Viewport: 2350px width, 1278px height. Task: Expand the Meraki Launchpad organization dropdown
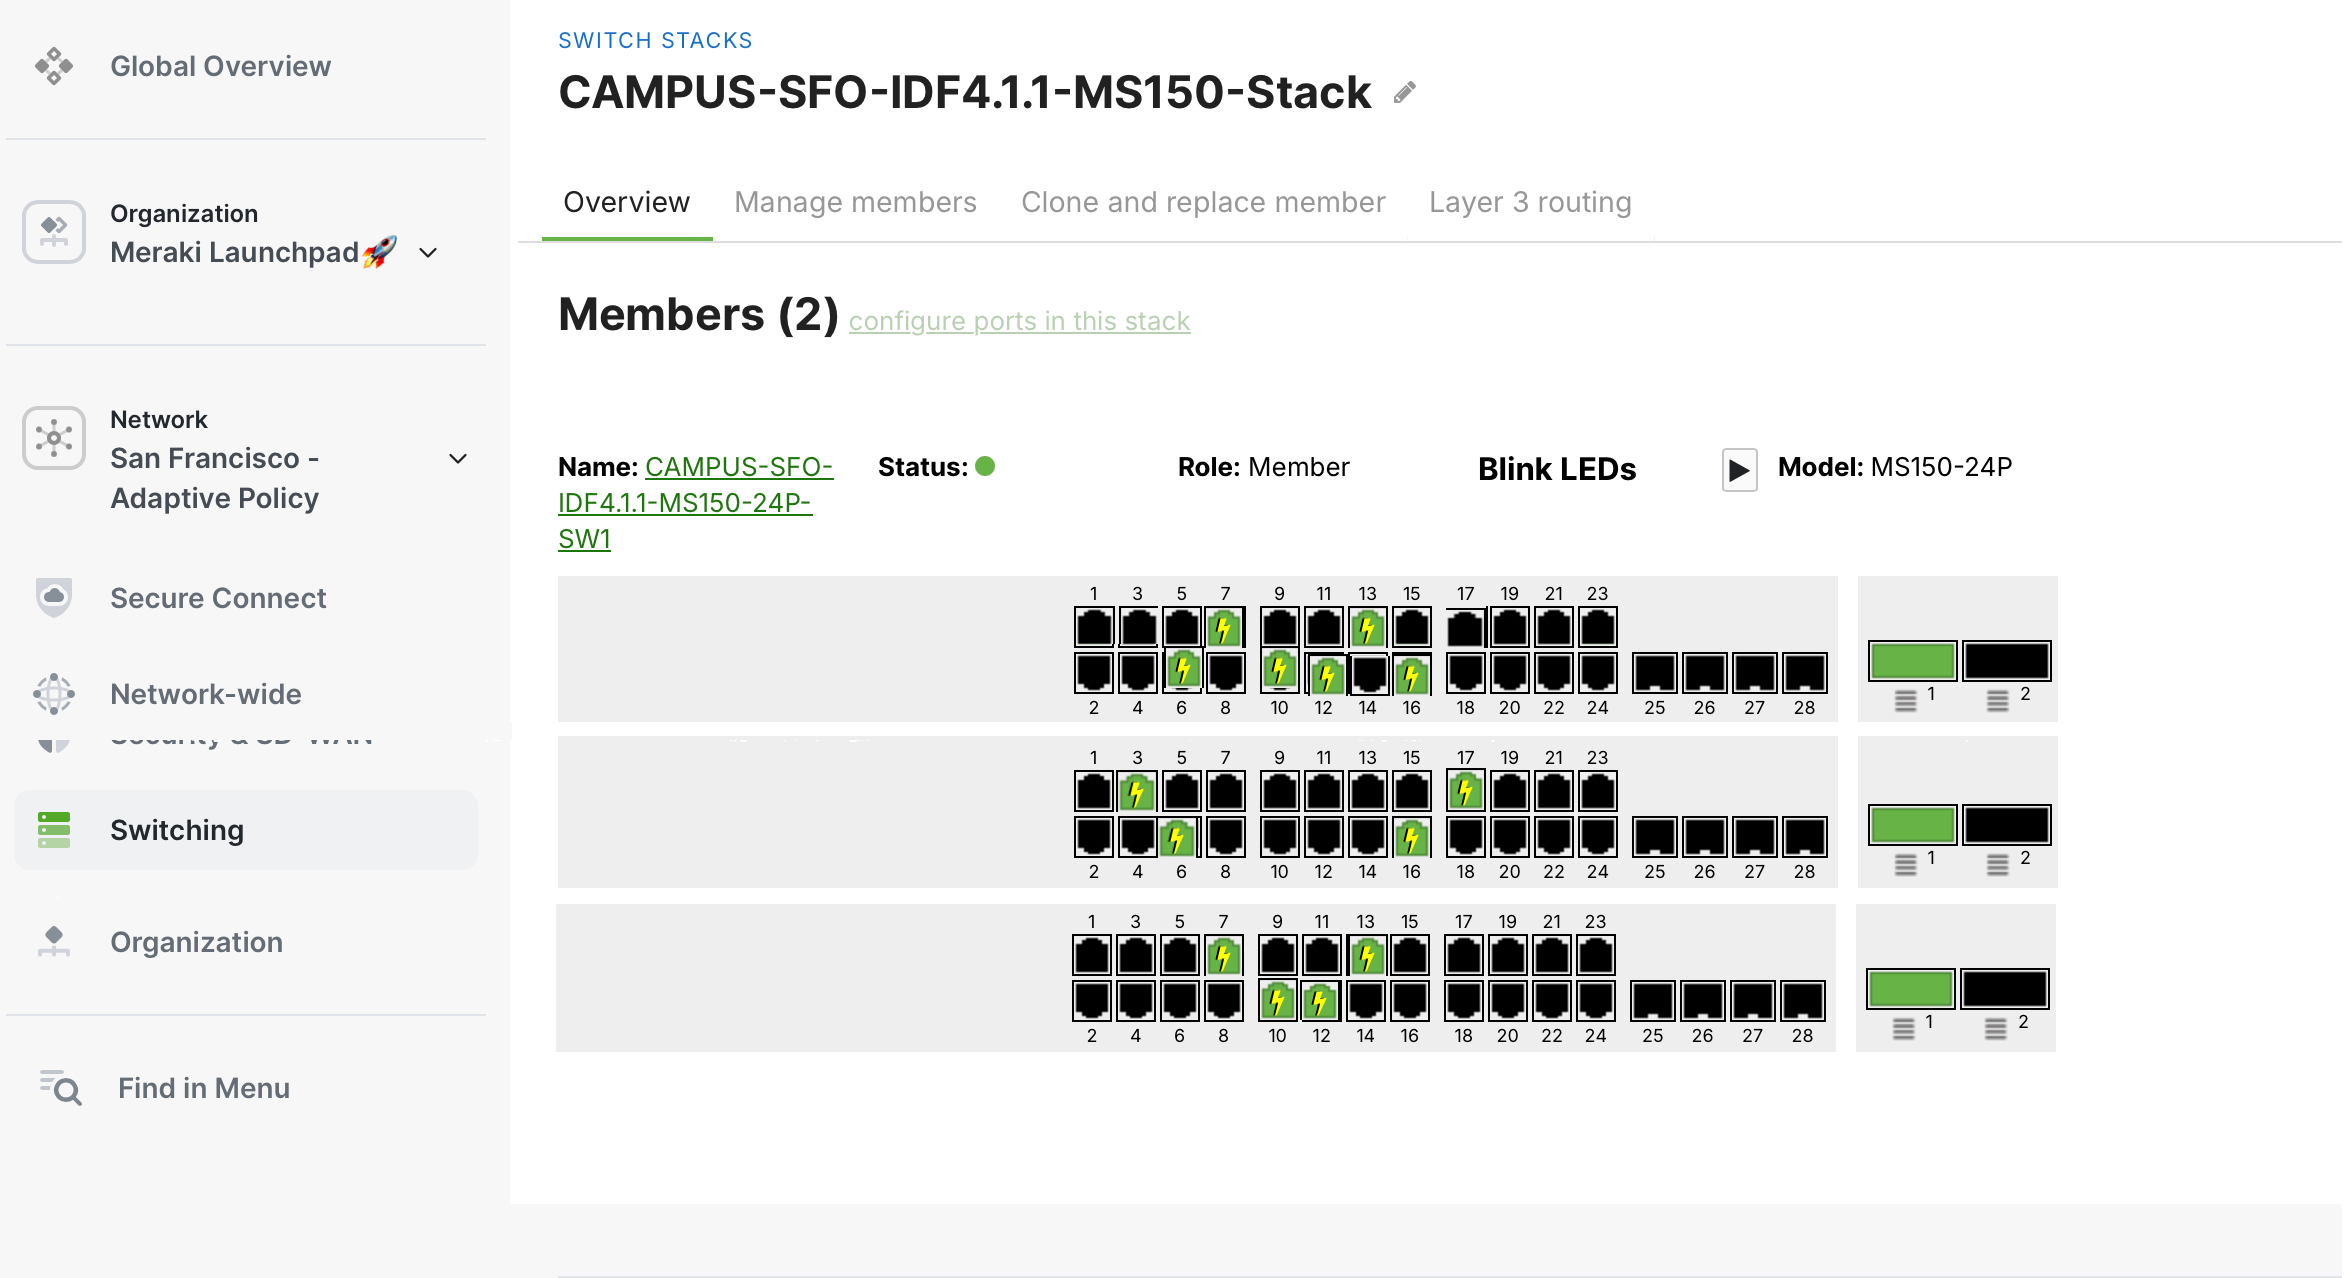[428, 253]
